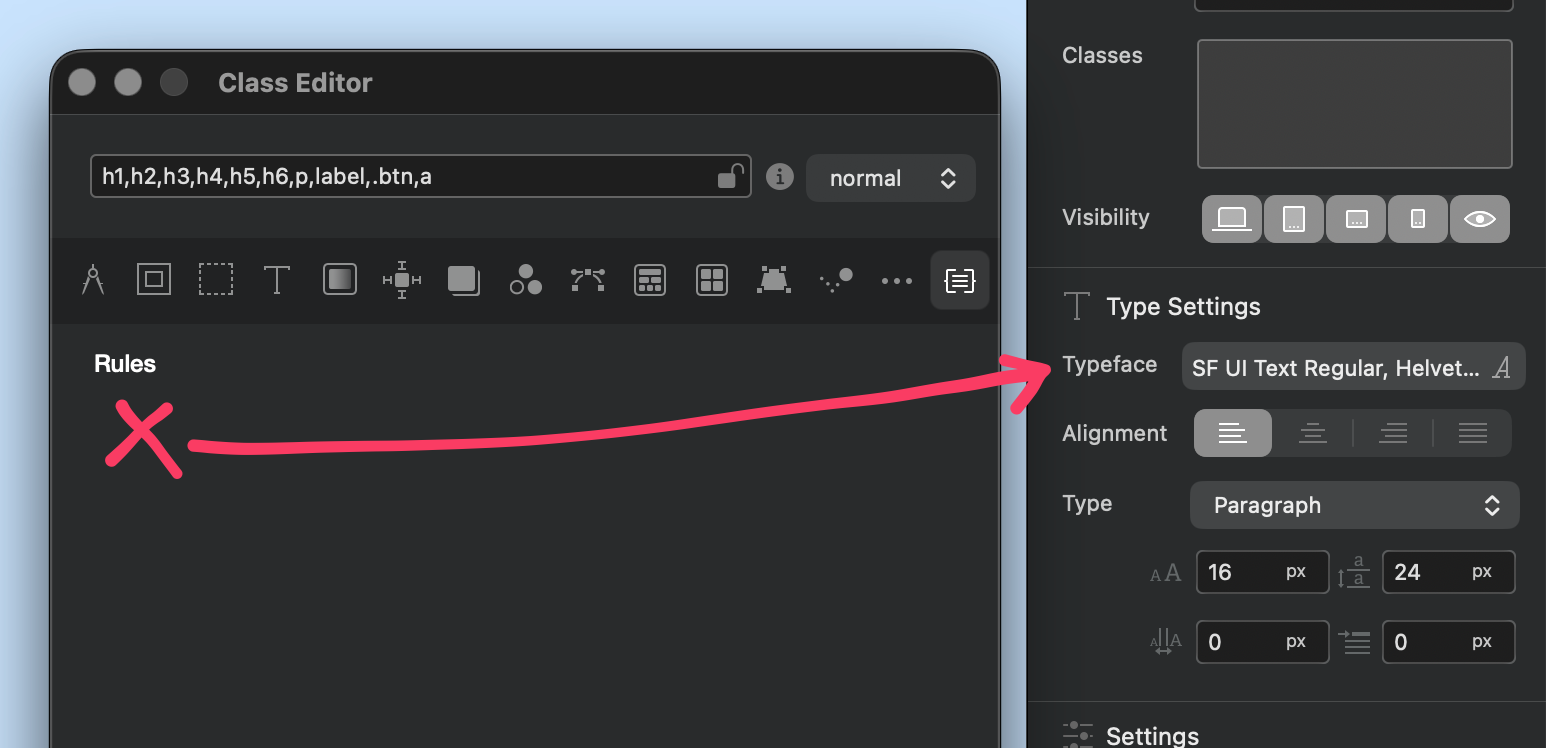Toggle the eye visibility button
This screenshot has height=748, width=1546.
pyautogui.click(x=1479, y=219)
